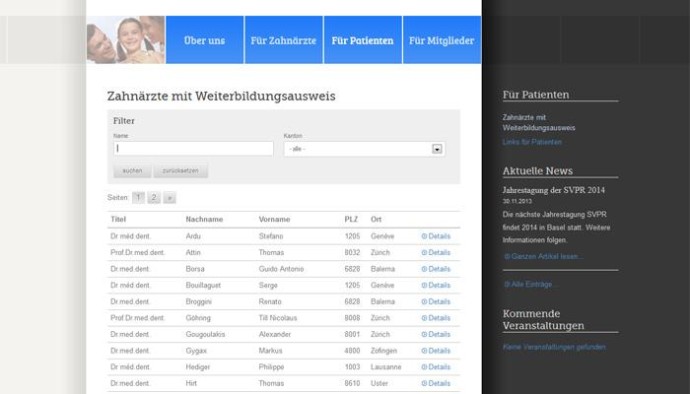This screenshot has height=394, width=690.
Task: Click the Titel column header
Action: pyautogui.click(x=118, y=219)
